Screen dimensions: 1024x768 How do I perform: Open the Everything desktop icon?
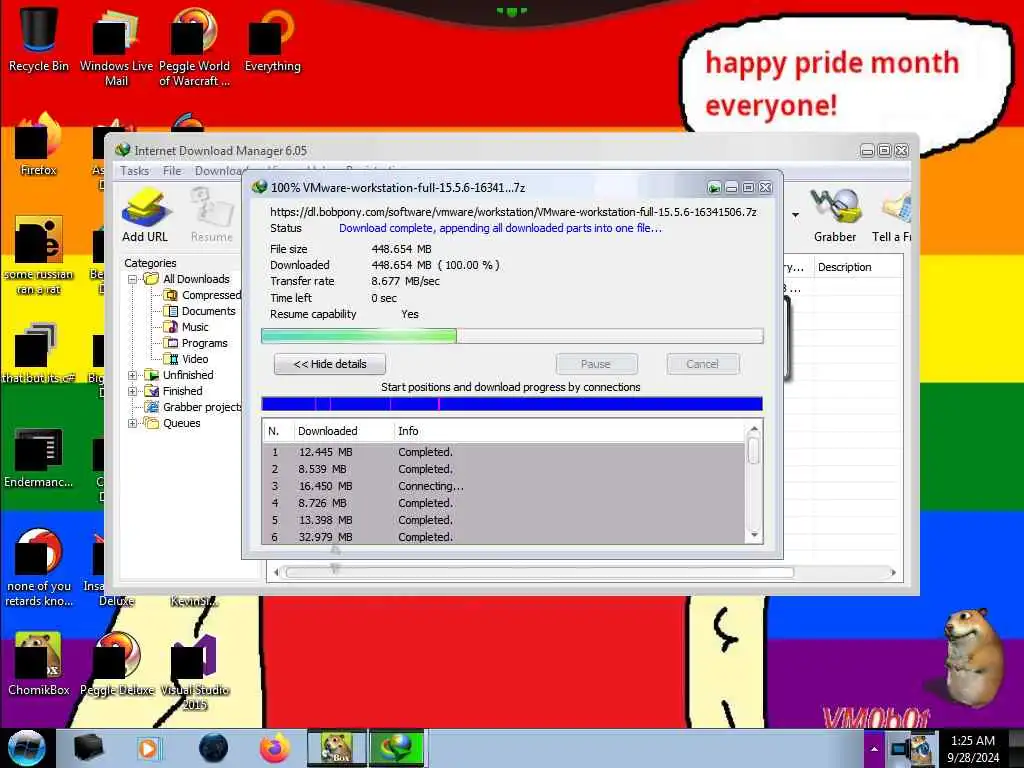point(272,40)
